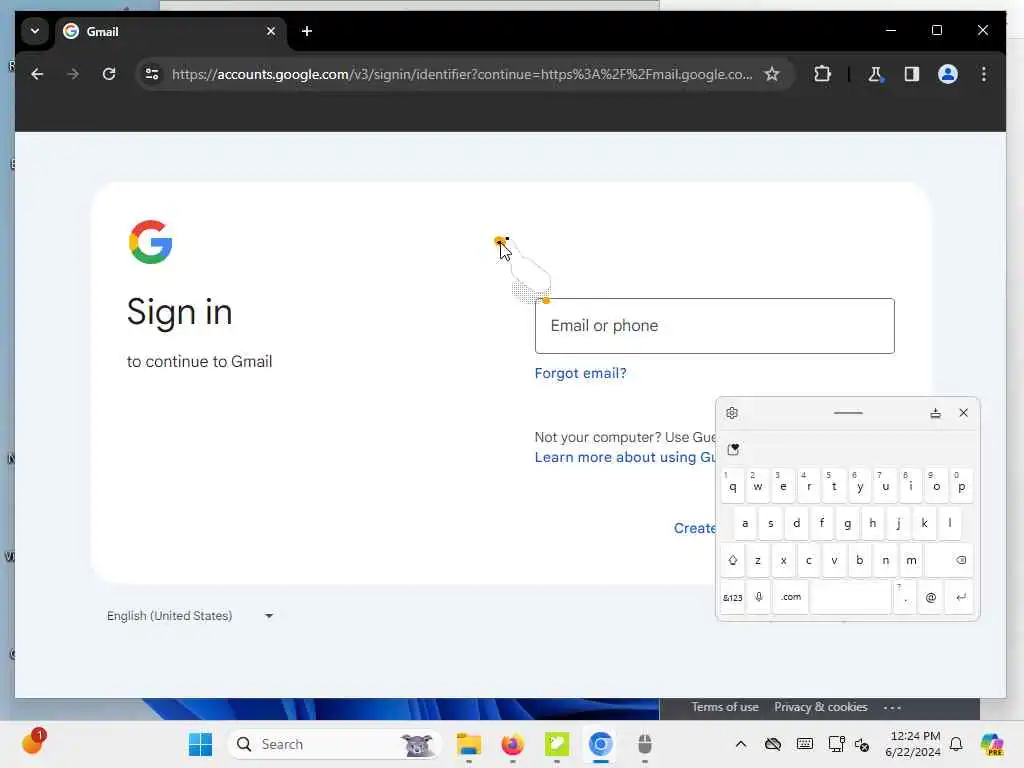Open Privacy & cookies in background window
Screen dimensions: 1024x768
point(821,707)
